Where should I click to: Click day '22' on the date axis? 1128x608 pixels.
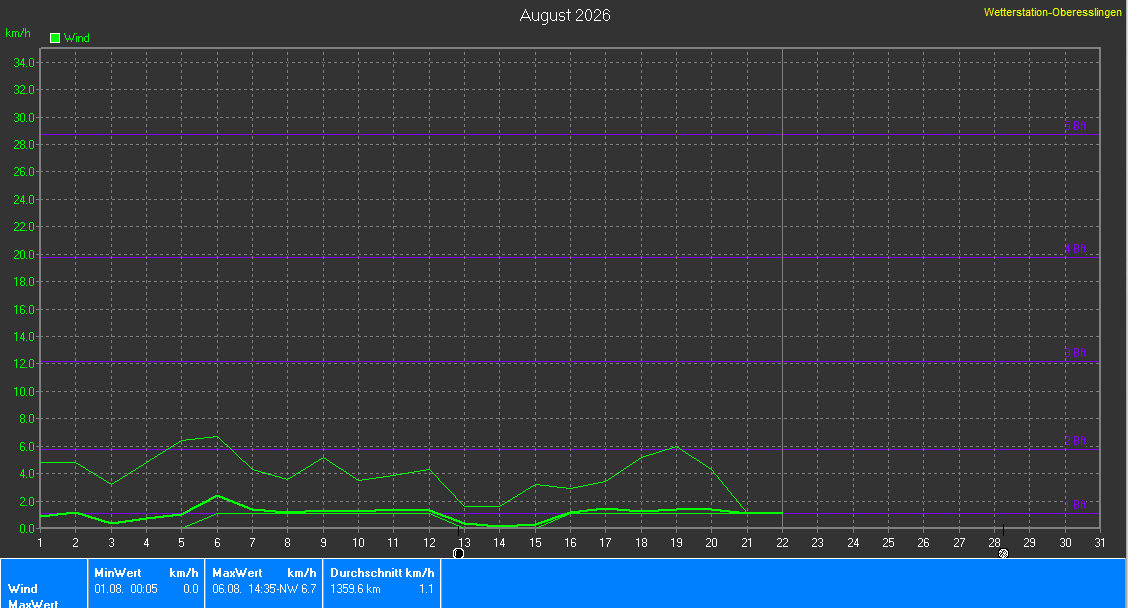[782, 543]
